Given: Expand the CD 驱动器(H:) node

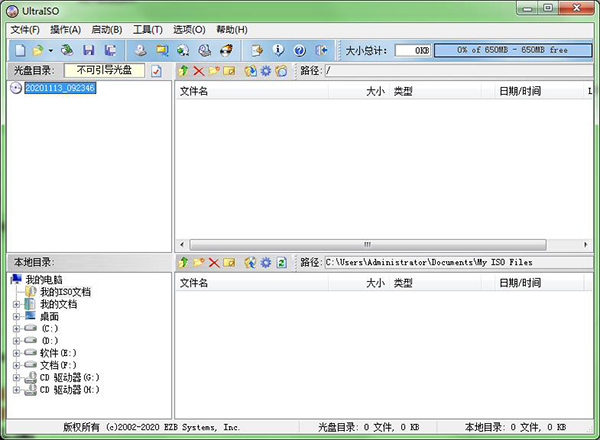Looking at the screenshot, I should tap(16, 390).
